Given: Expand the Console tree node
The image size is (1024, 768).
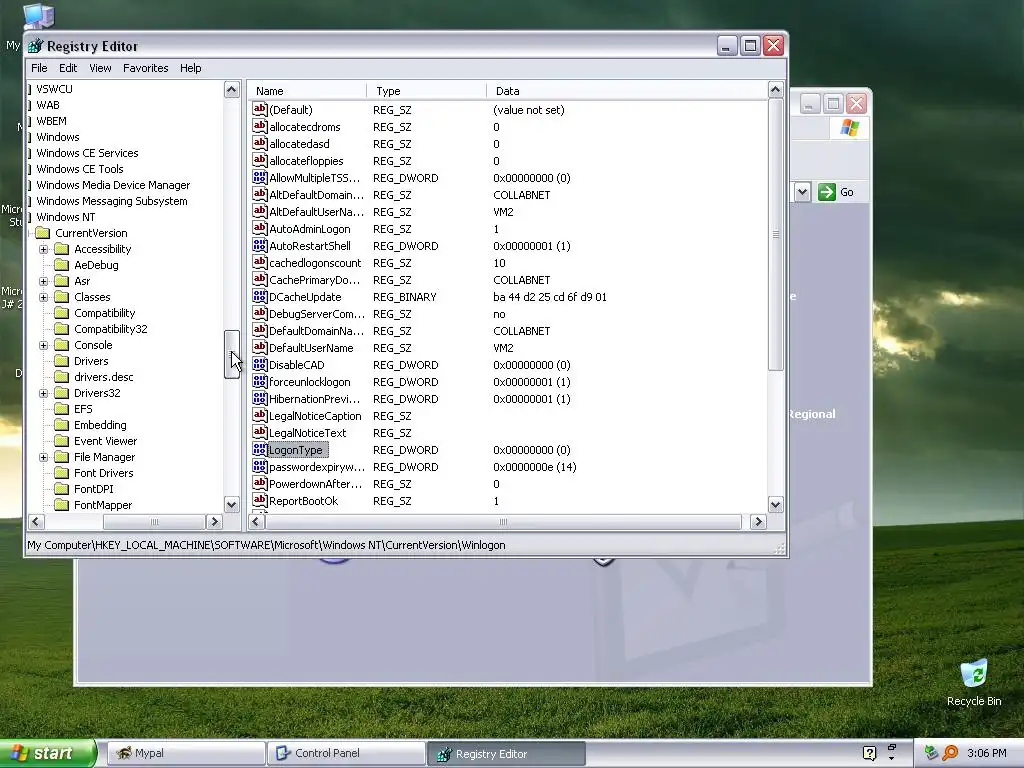Looking at the screenshot, I should point(43,345).
